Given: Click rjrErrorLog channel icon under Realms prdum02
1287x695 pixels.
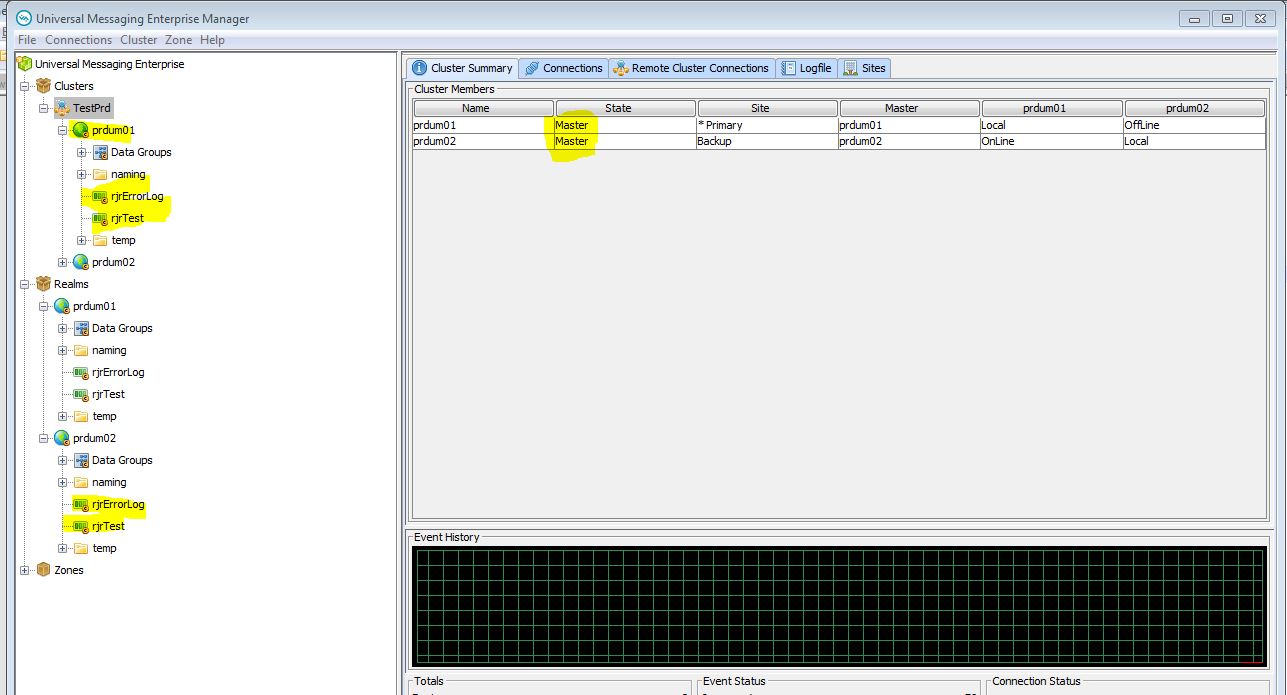Looking at the screenshot, I should (x=81, y=504).
